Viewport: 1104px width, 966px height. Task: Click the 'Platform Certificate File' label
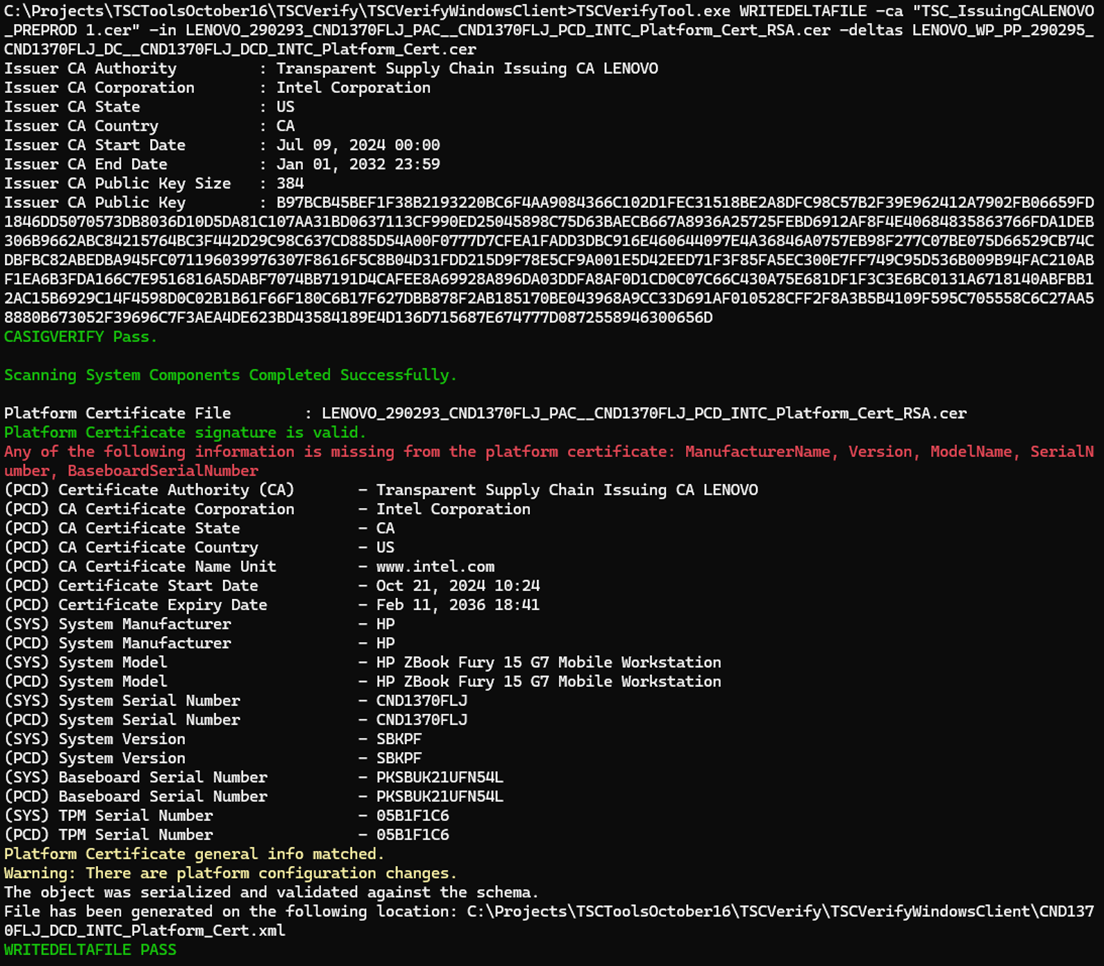pyautogui.click(x=118, y=413)
